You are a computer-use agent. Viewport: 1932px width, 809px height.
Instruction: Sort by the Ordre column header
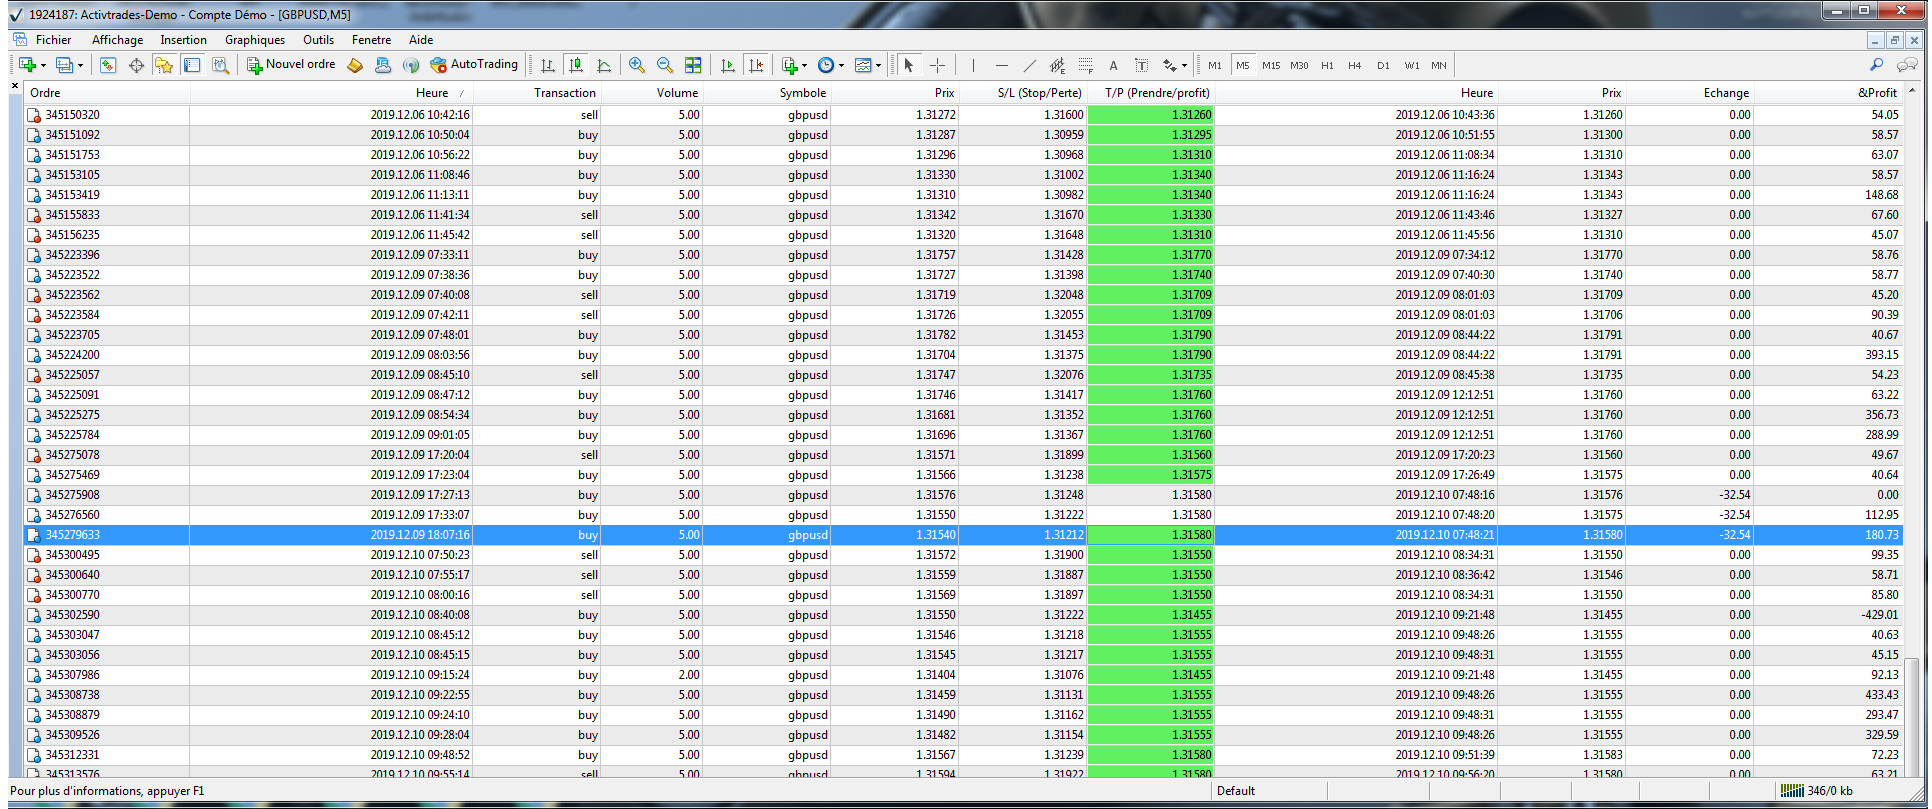107,93
